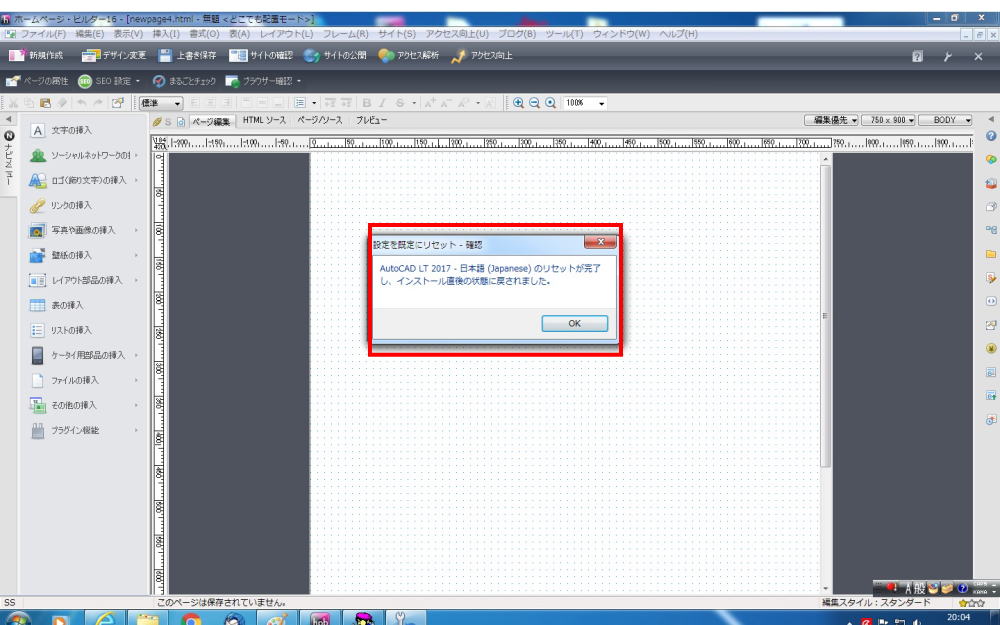Switch to the HTML ソース tab

[264, 120]
